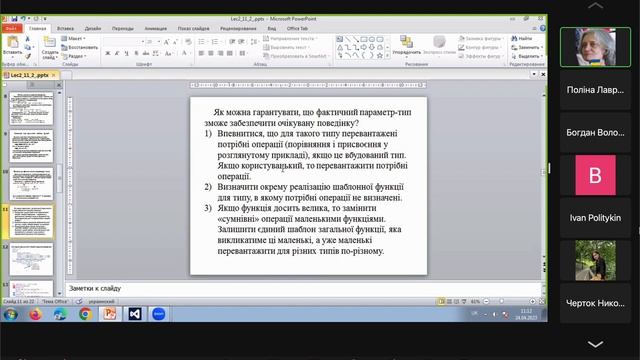Click the Find (Найти) binoculars button
640x360 pixels.
[x=522, y=38]
